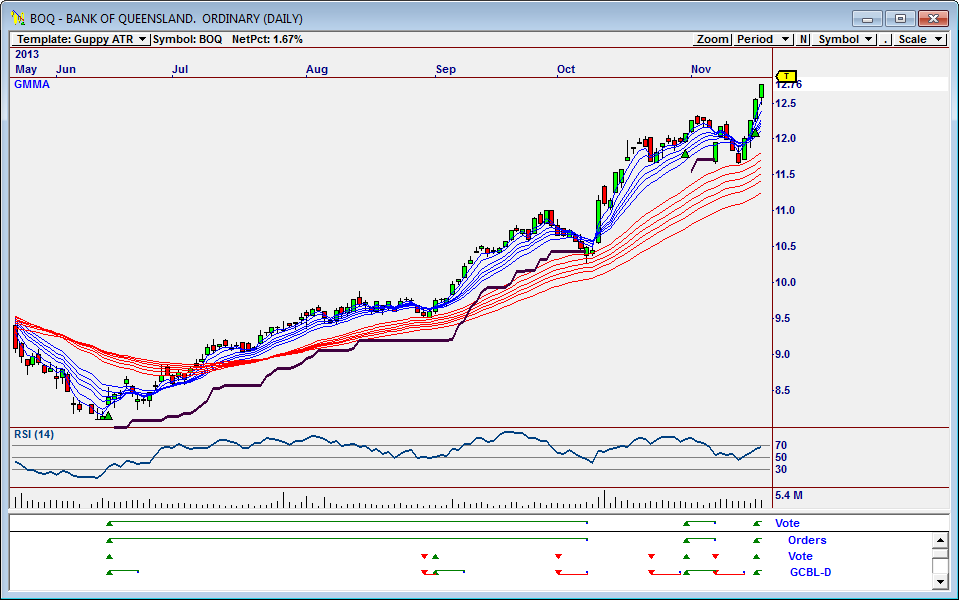This screenshot has width=959, height=600.
Task: Open the Period dropdown
Action: click(x=763, y=39)
